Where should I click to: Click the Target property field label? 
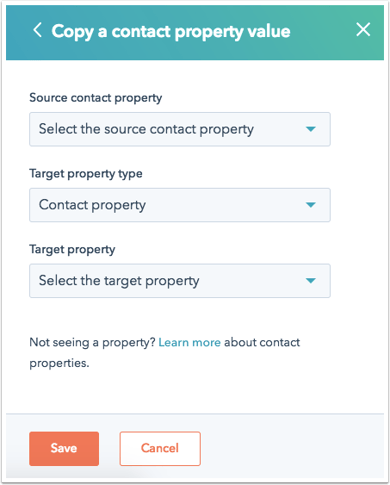click(x=72, y=249)
